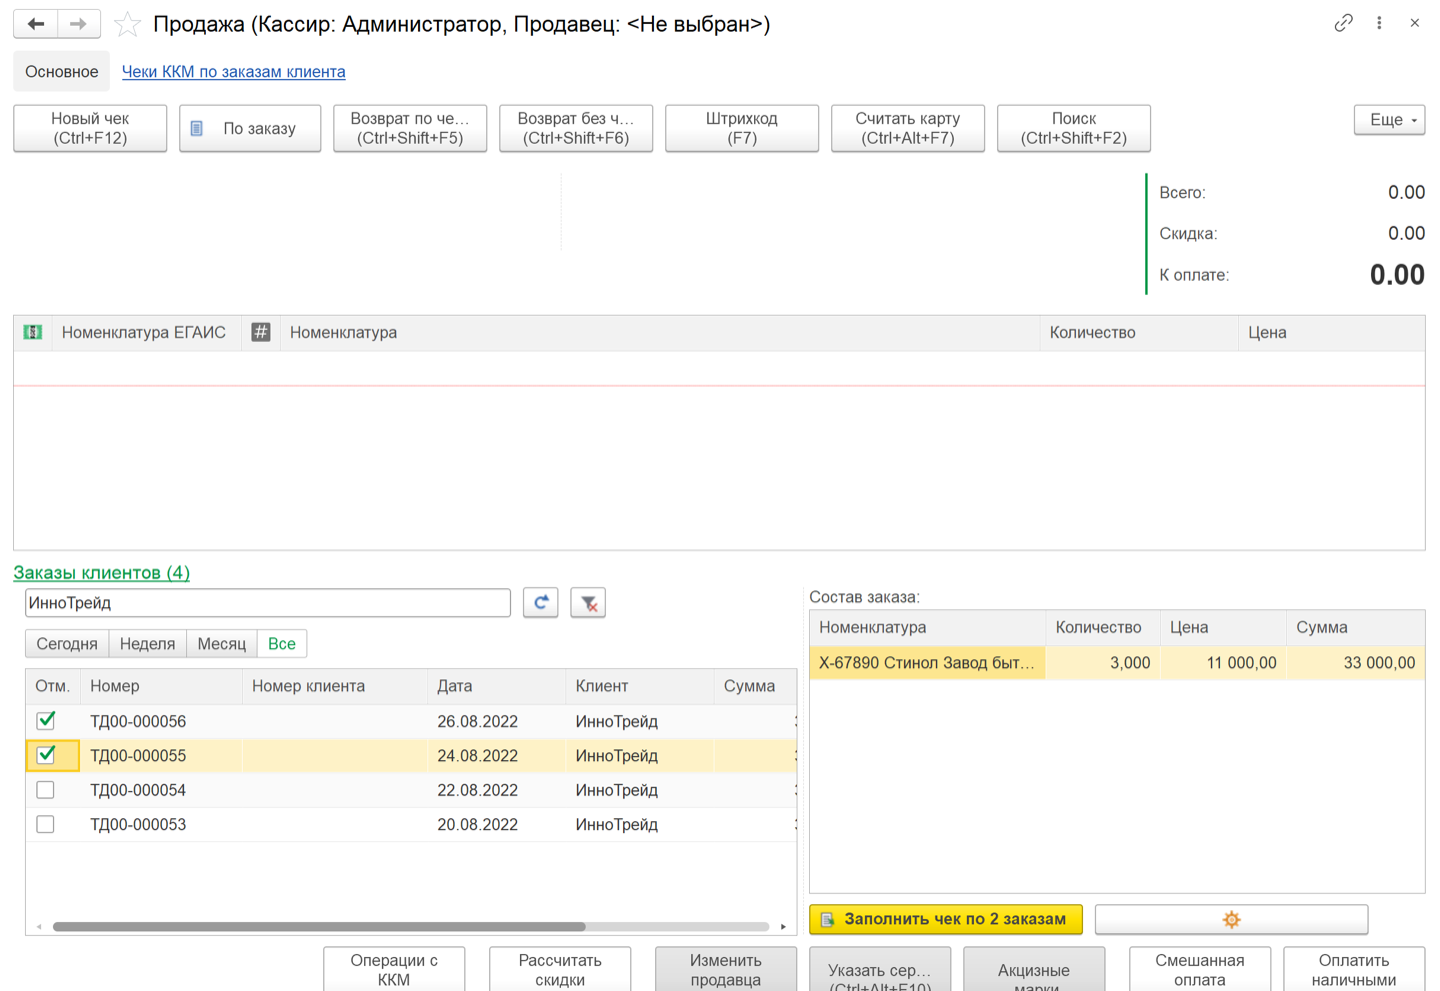Click the orders table horizontal scrollbar
The height and width of the screenshot is (991, 1440).
(319, 927)
